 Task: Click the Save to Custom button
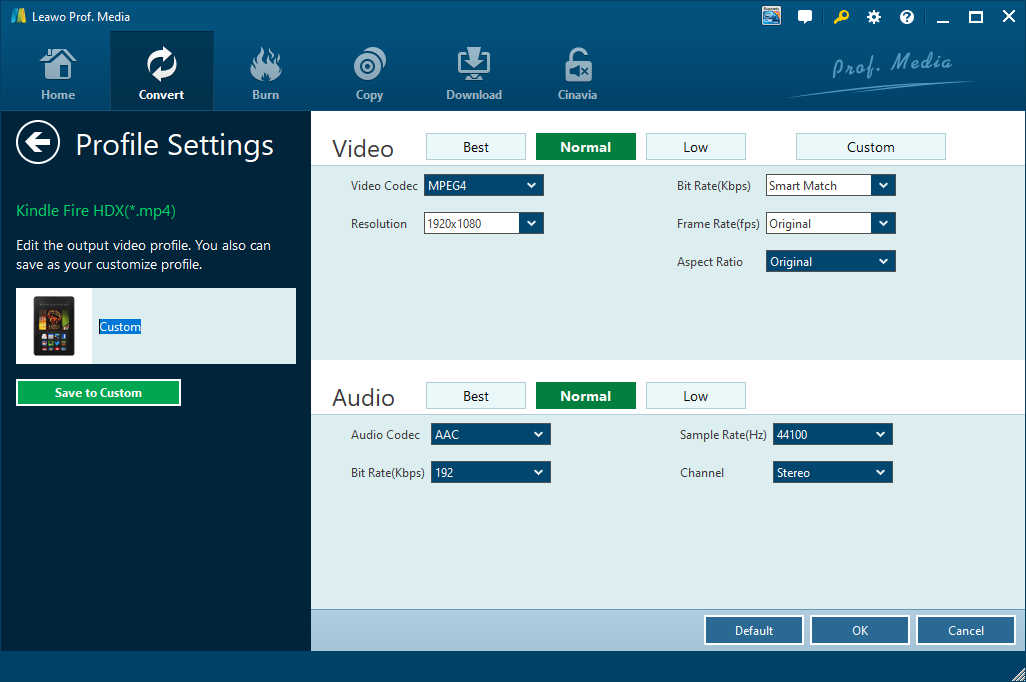pyautogui.click(x=98, y=393)
